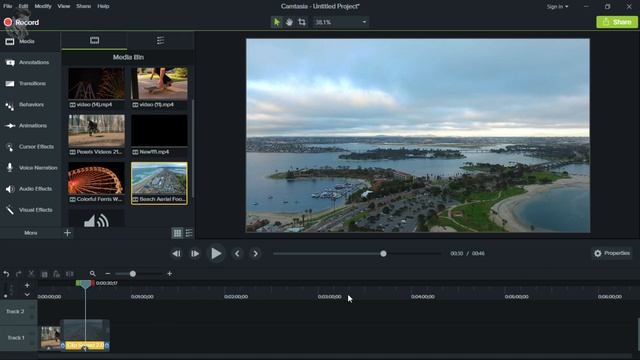Click the Copy icon in timeline toolbar
This screenshot has height=360, width=640.
coord(44,274)
